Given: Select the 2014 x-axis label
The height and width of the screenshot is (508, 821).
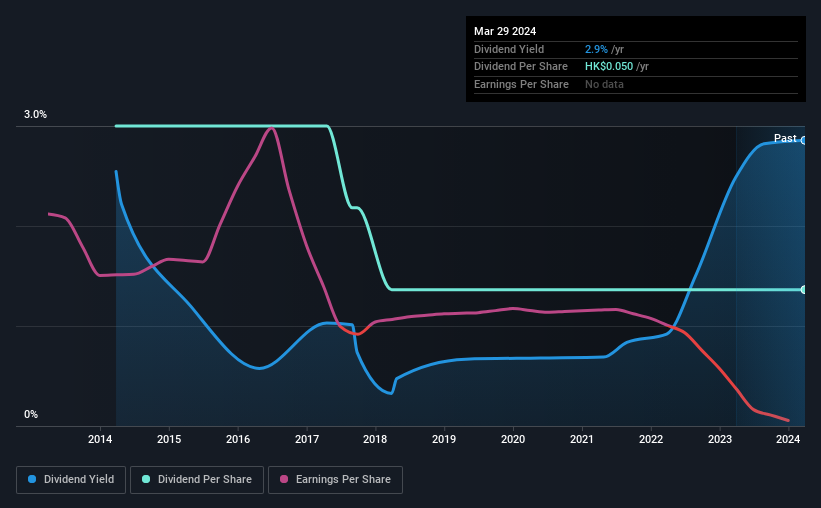Looking at the screenshot, I should [100, 439].
